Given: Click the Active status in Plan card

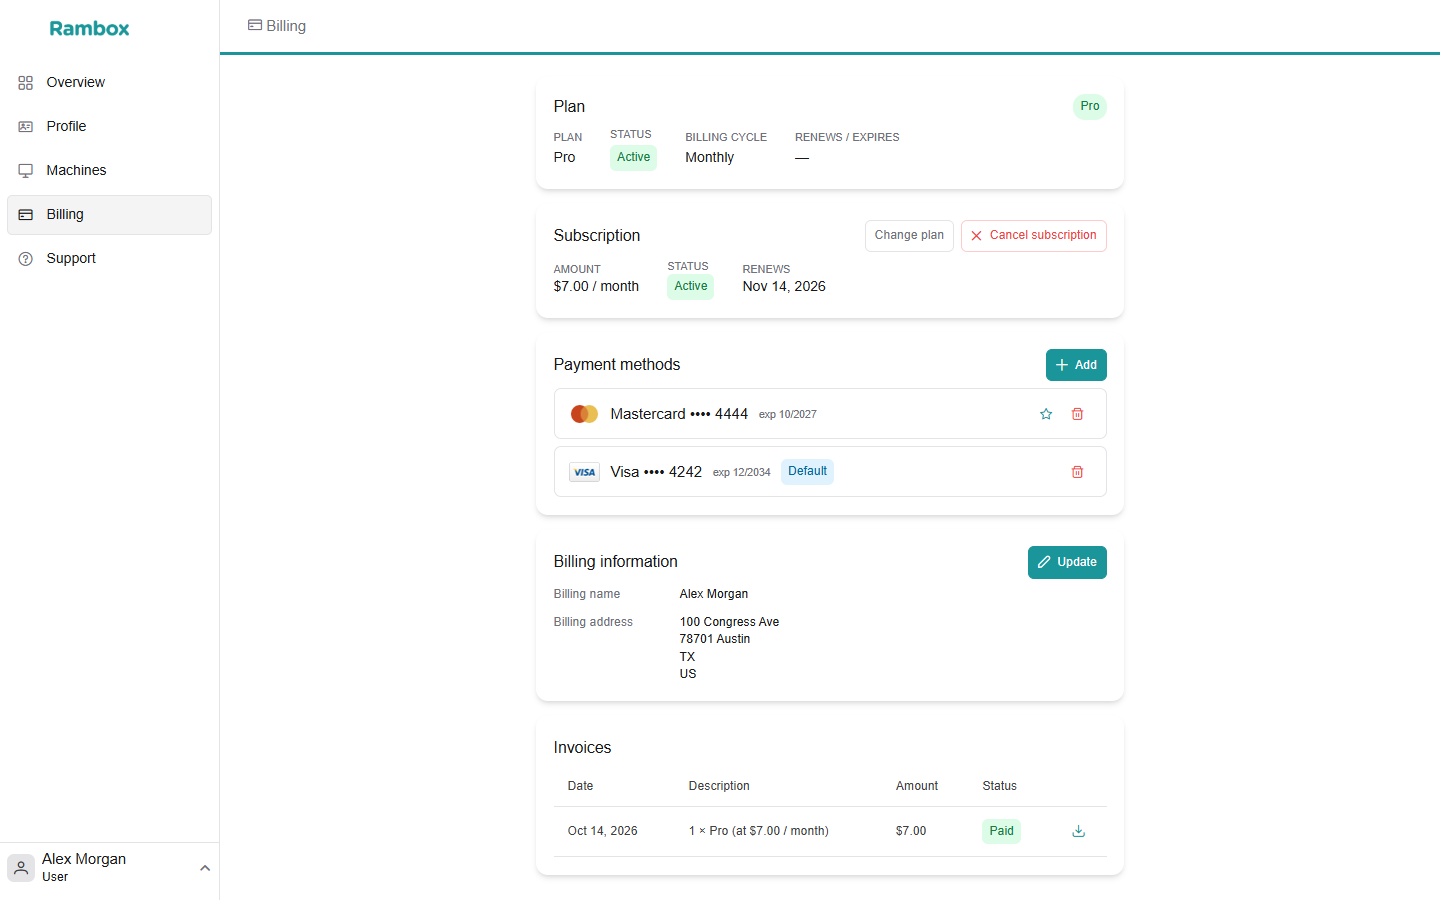Looking at the screenshot, I should (633, 157).
